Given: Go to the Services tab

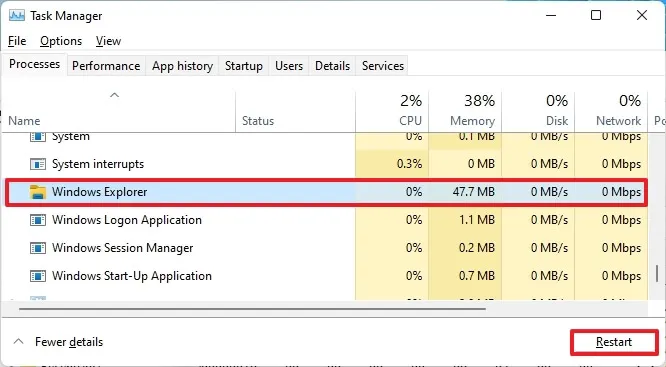Looking at the screenshot, I should point(383,66).
